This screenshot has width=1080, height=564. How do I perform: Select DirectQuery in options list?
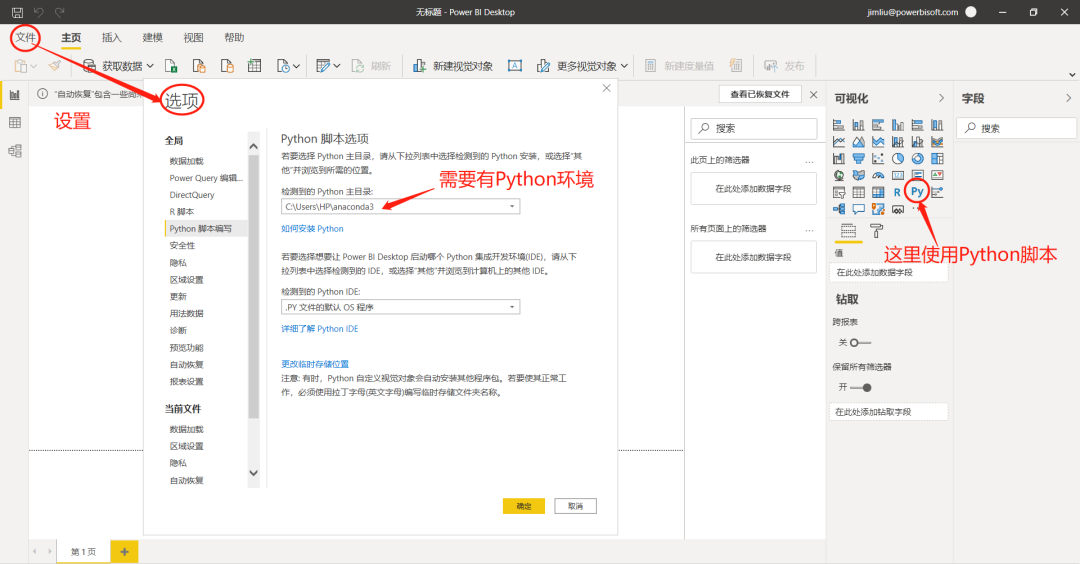coord(192,195)
